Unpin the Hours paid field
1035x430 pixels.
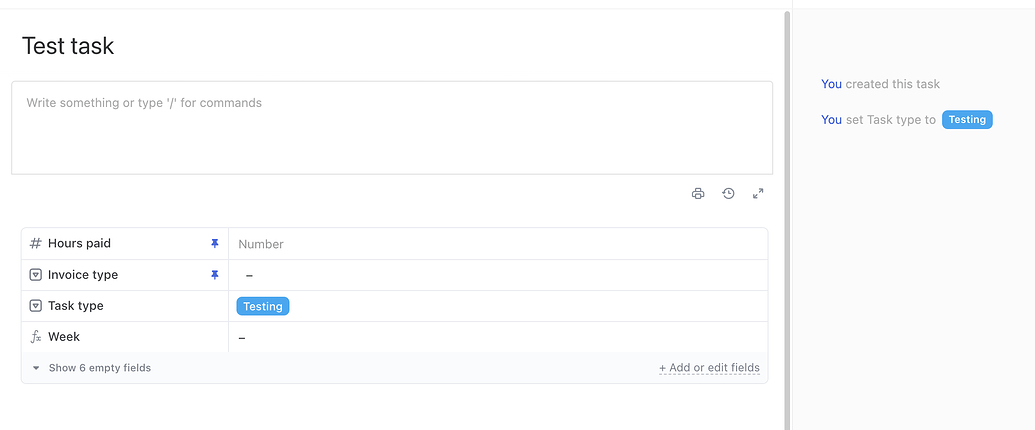214,244
